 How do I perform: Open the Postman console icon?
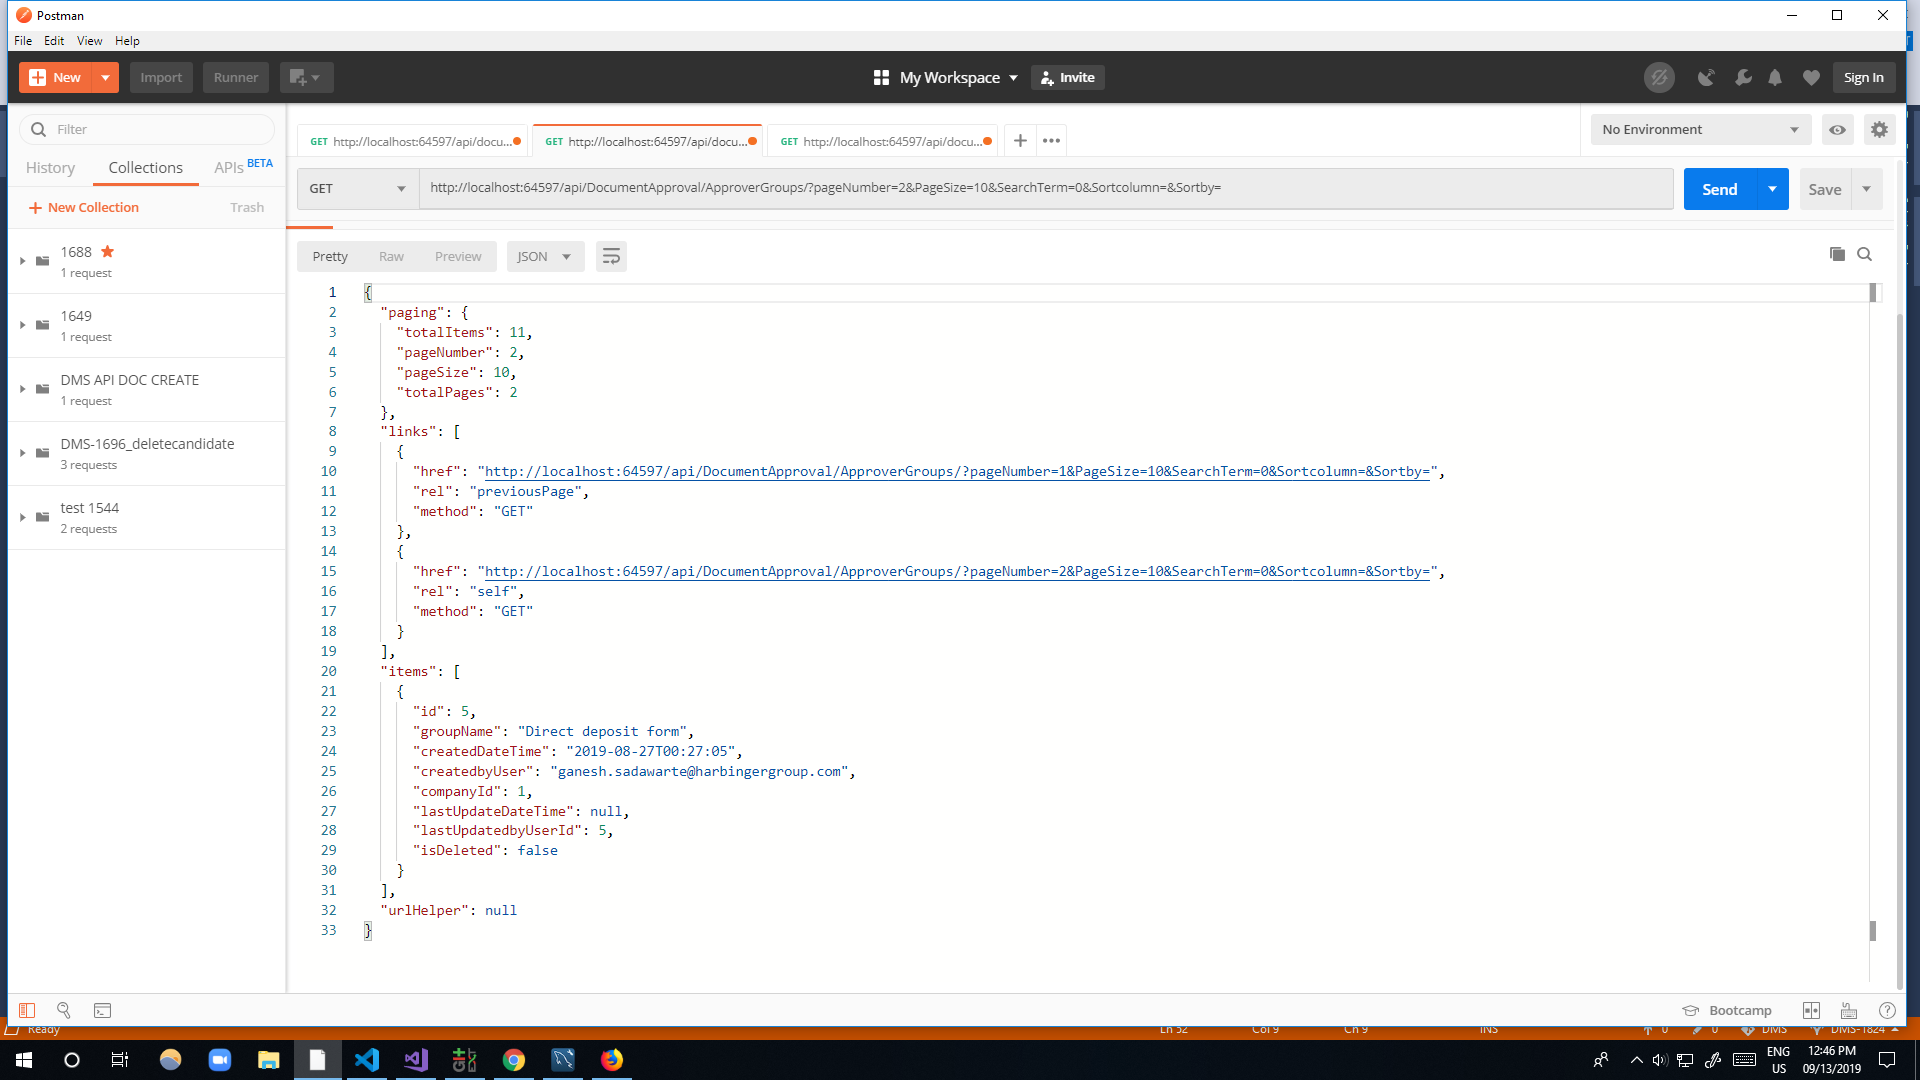click(x=102, y=1011)
